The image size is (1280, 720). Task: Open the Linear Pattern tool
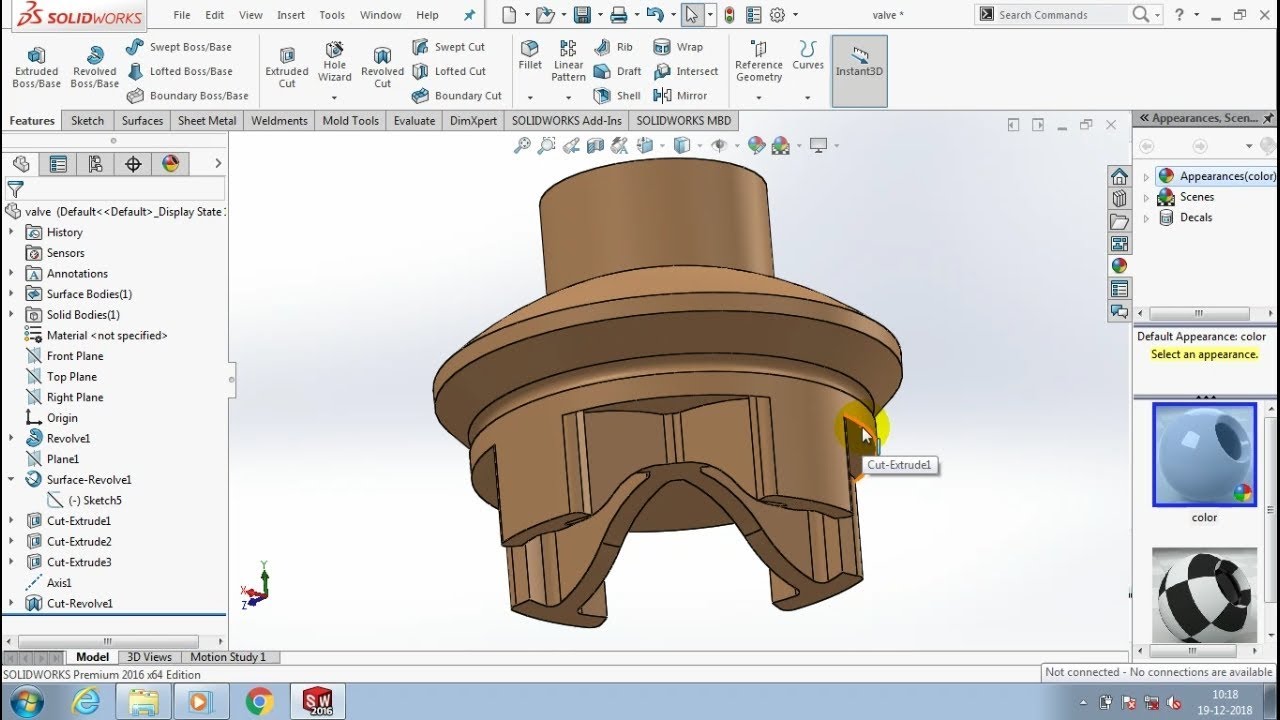coord(568,62)
